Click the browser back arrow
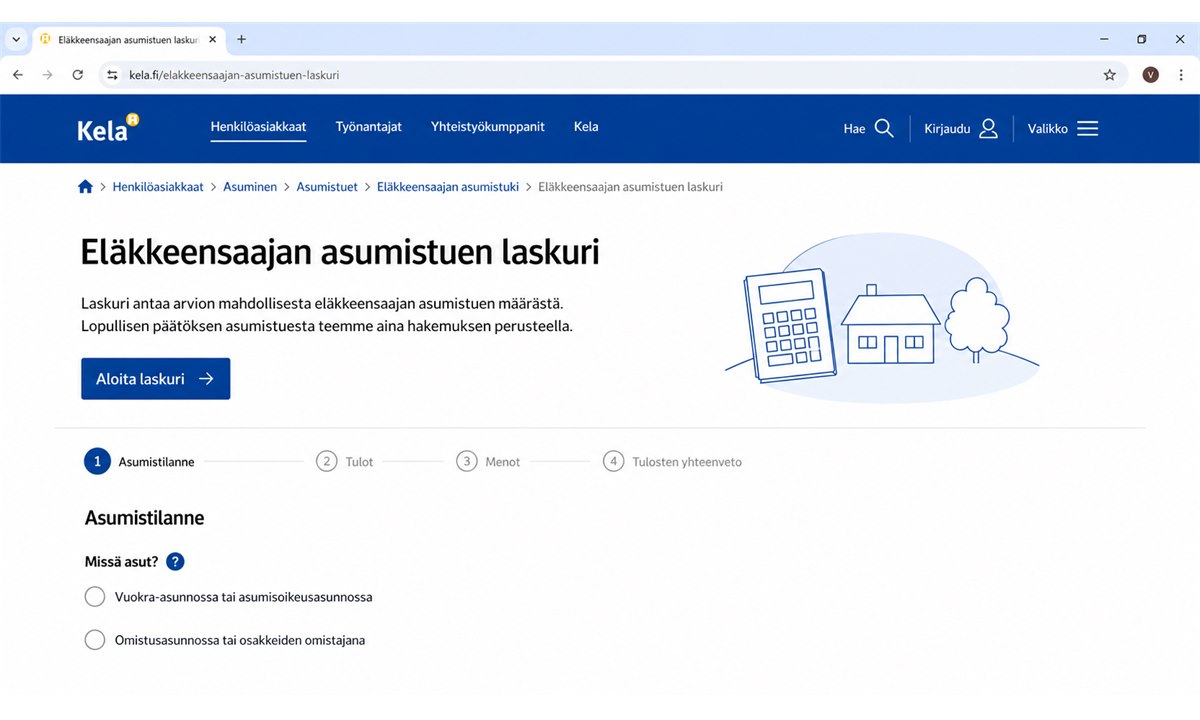Screen dimensions: 1200x720 coord(18,75)
